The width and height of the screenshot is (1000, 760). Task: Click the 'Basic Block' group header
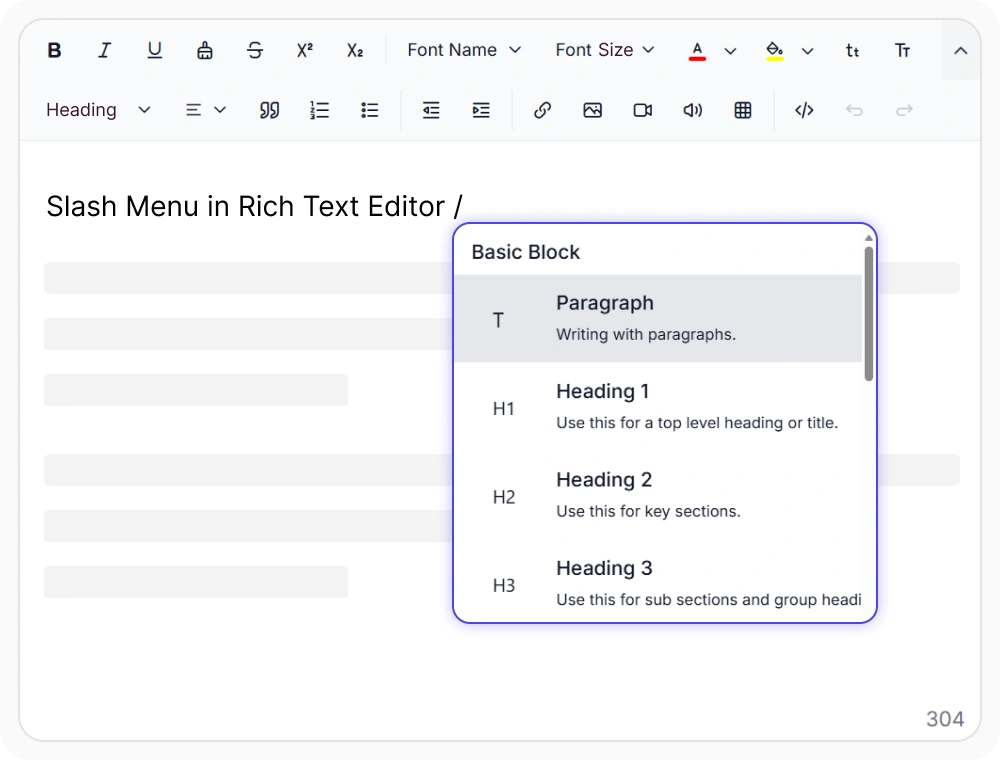(x=526, y=252)
